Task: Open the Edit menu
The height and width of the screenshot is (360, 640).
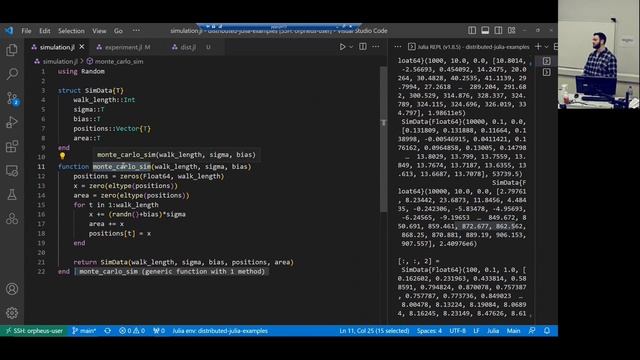Action: click(x=44, y=31)
